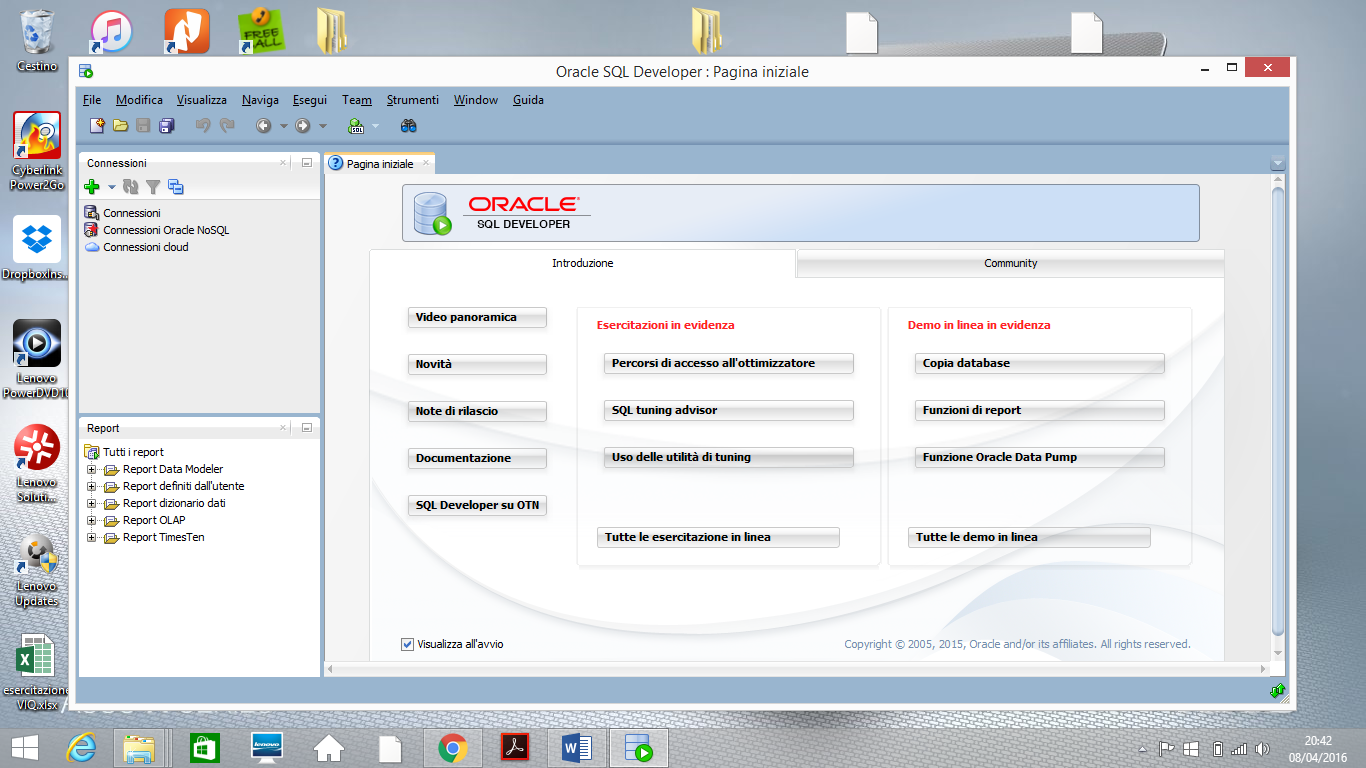Screen dimensions: 1366x768
Task: Open Tutte le demo in linea
Action: 1029,537
